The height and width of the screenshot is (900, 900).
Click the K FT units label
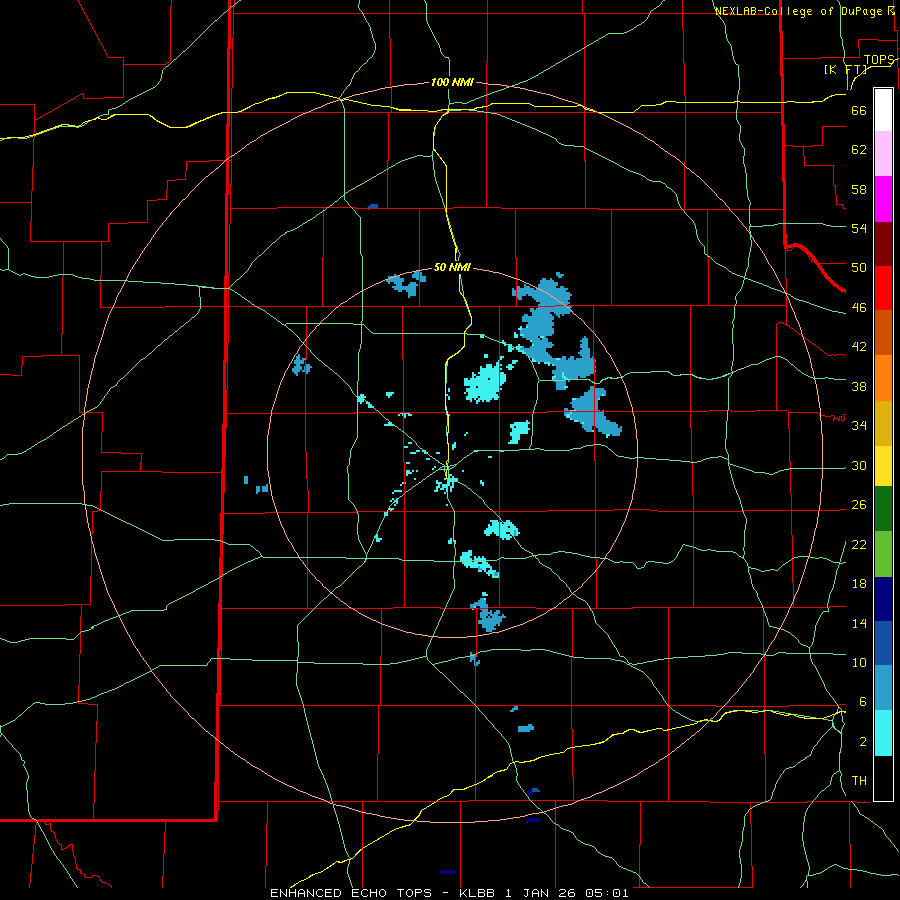click(x=845, y=69)
